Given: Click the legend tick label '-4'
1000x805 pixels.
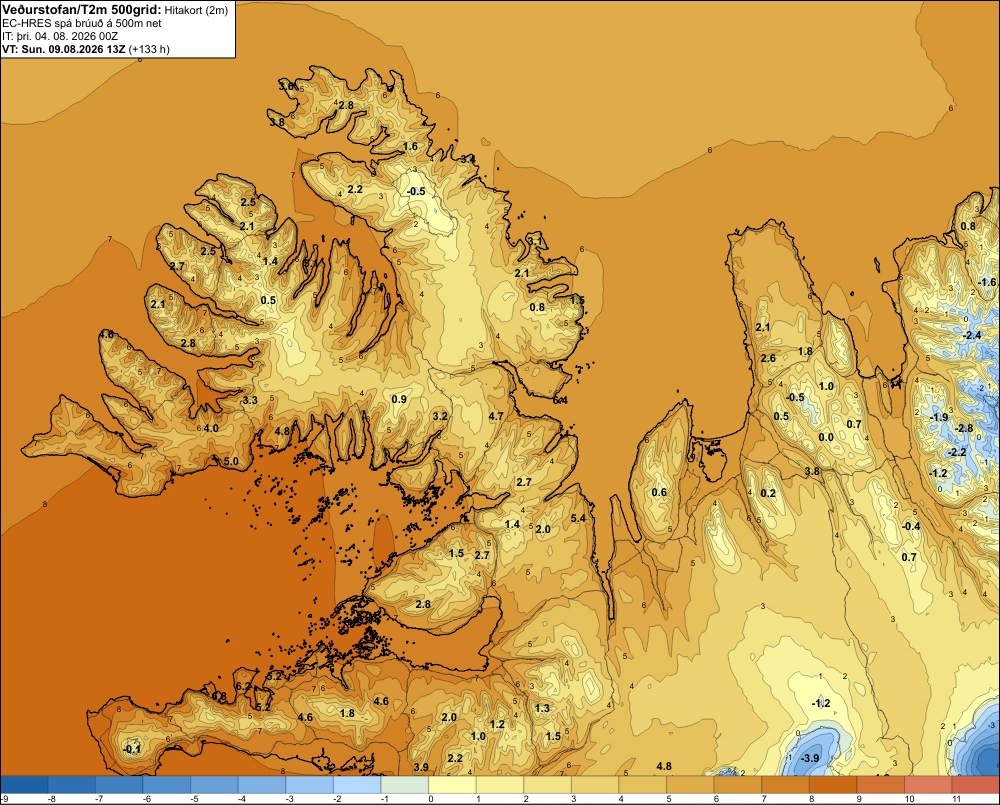Looking at the screenshot, I should 242,799.
